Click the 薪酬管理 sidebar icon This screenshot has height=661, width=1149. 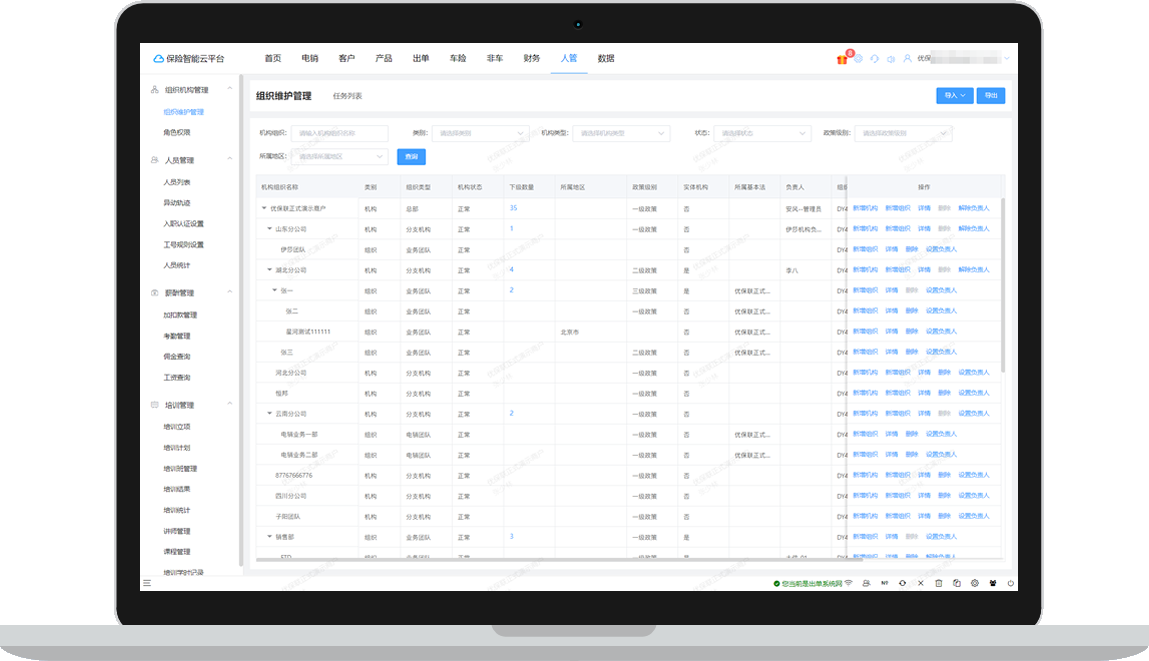pos(155,292)
